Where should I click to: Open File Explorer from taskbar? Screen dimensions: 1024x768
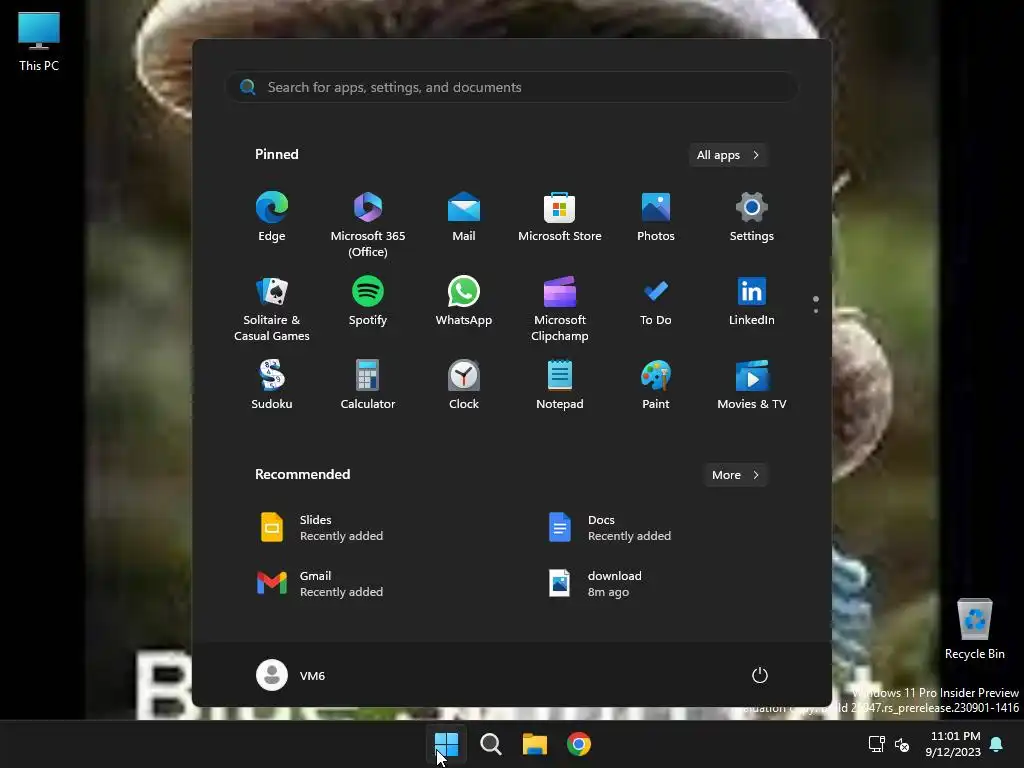tap(535, 744)
